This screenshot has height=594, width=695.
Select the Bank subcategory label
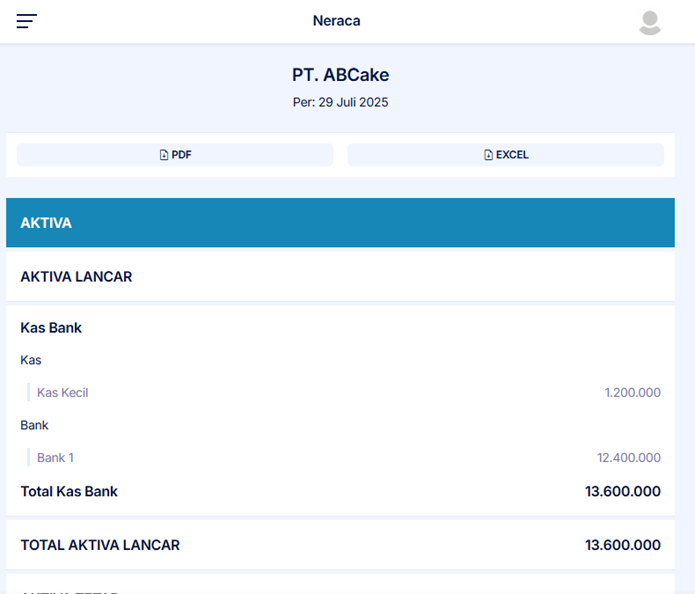[35, 425]
